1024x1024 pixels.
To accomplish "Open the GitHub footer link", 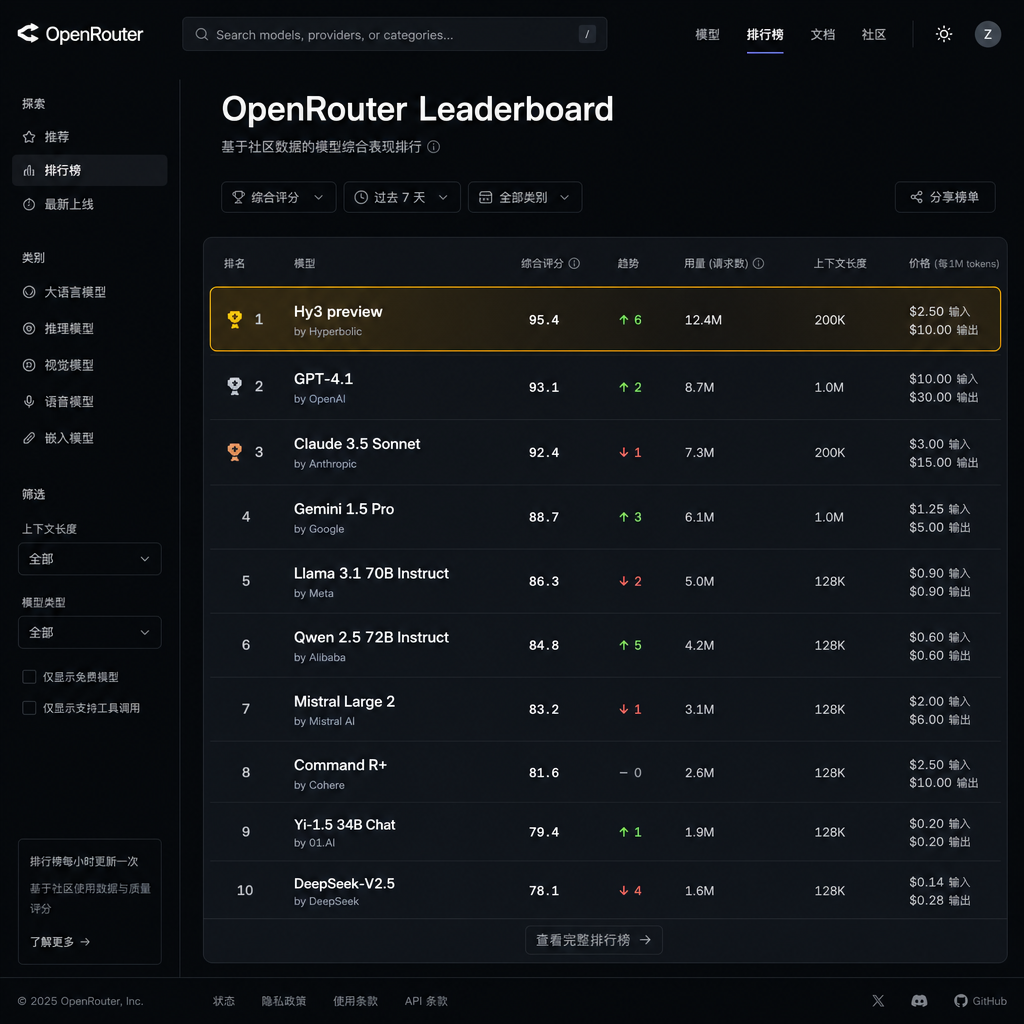I will point(980,1000).
